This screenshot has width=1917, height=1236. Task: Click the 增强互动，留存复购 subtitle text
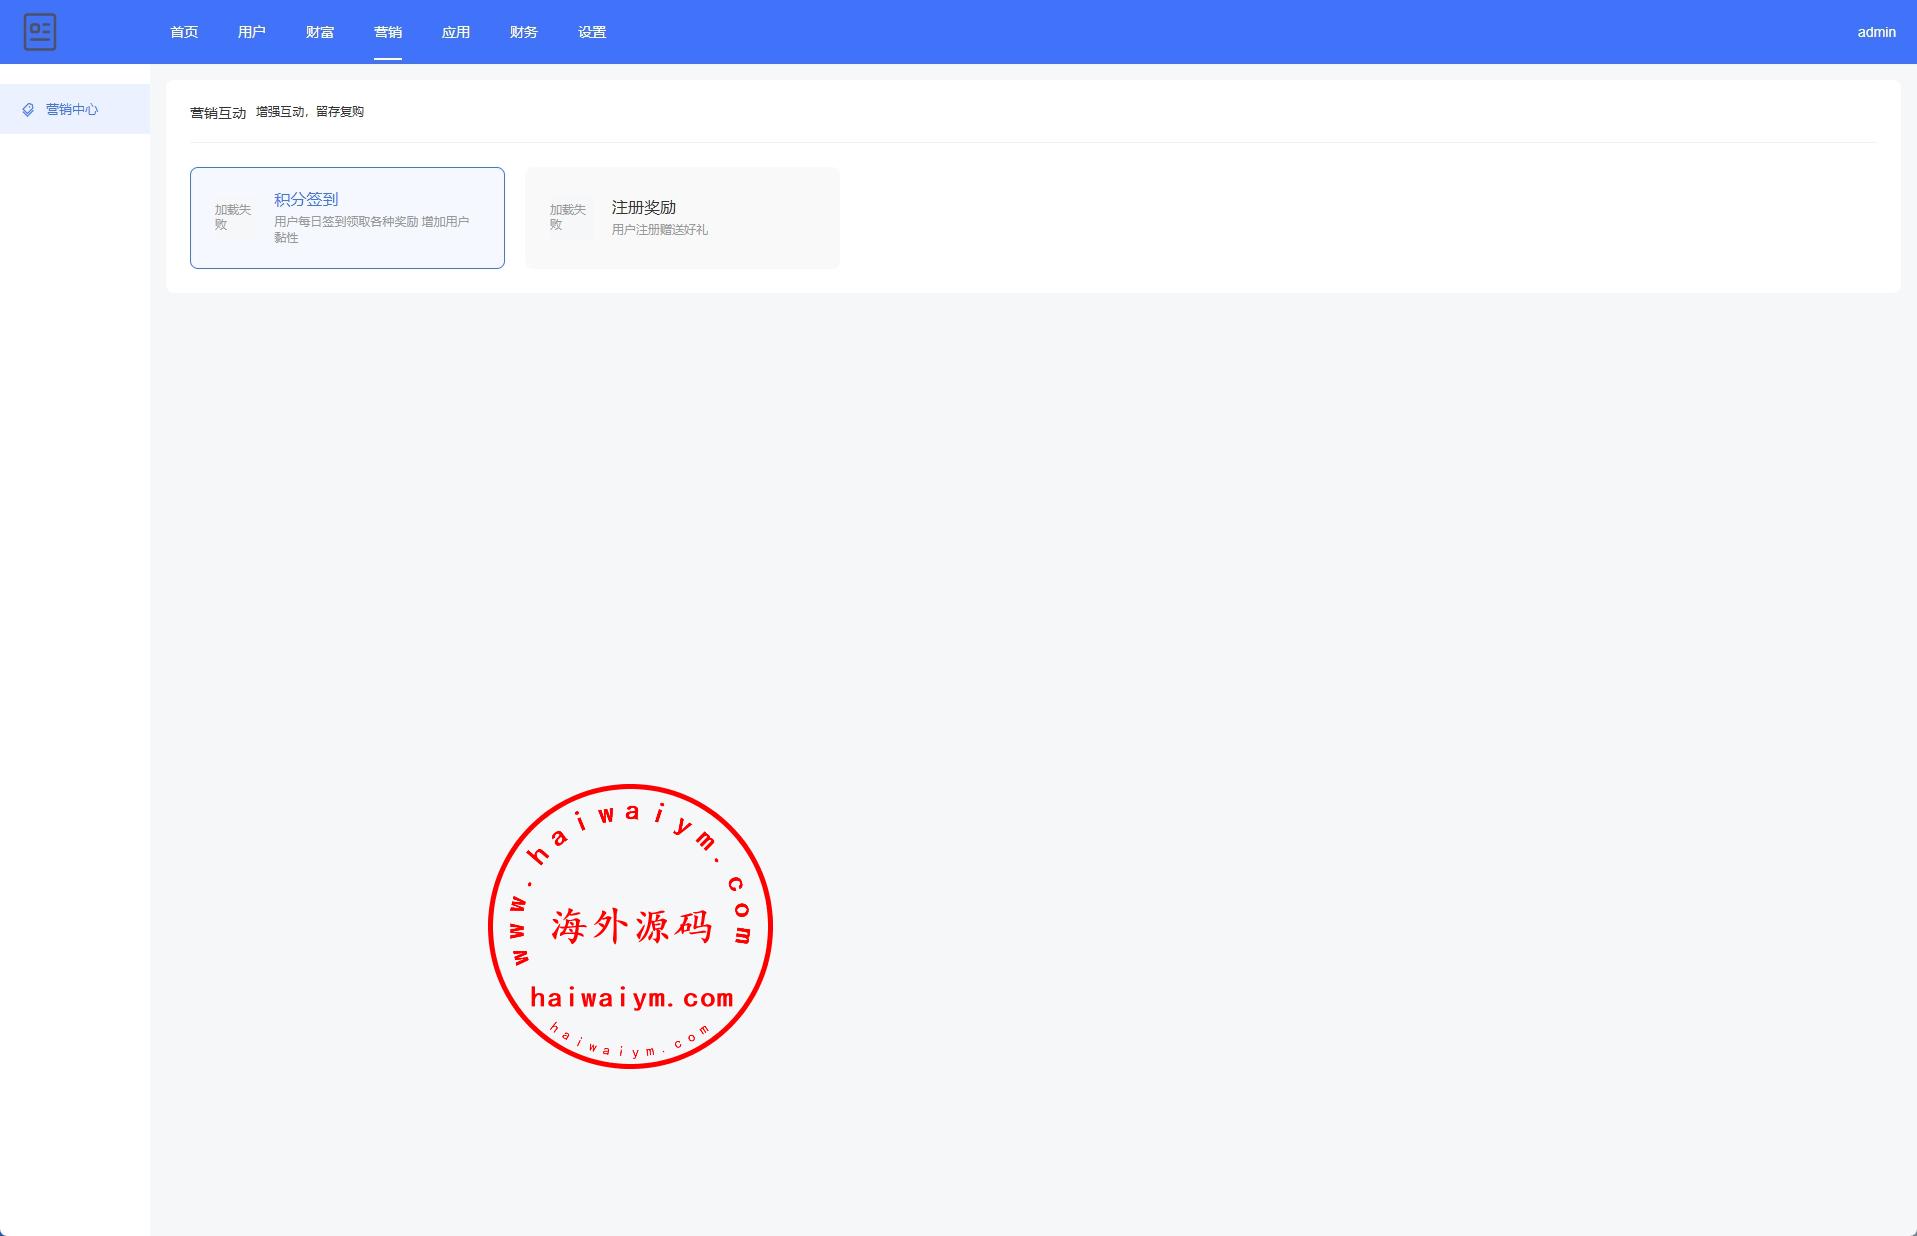310,112
